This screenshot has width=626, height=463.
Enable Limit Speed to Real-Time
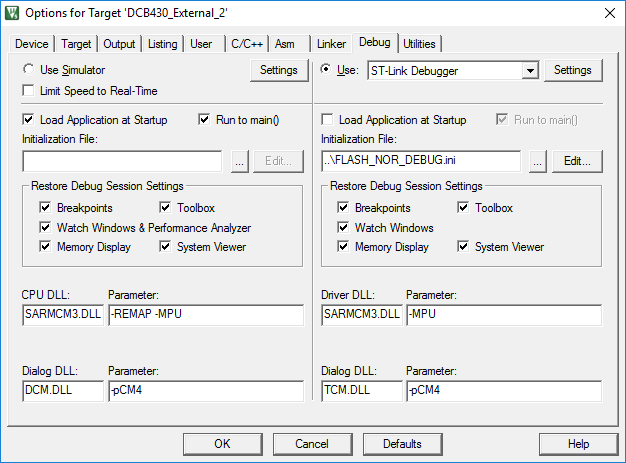(x=28, y=91)
